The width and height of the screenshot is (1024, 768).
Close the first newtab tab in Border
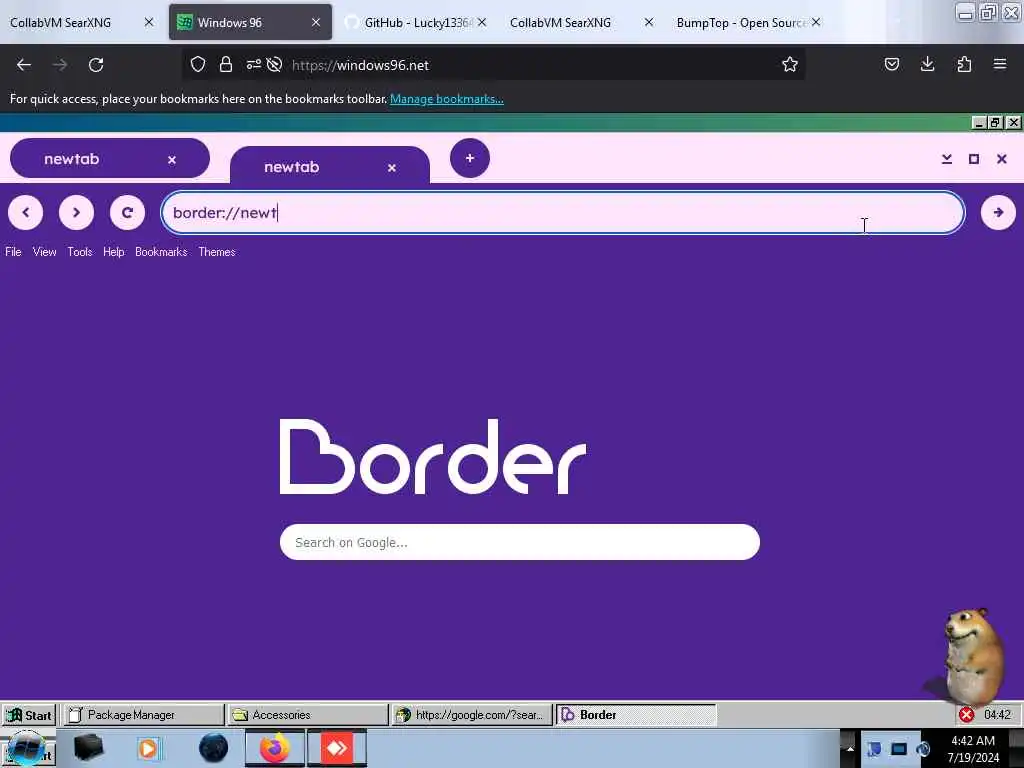click(x=172, y=160)
